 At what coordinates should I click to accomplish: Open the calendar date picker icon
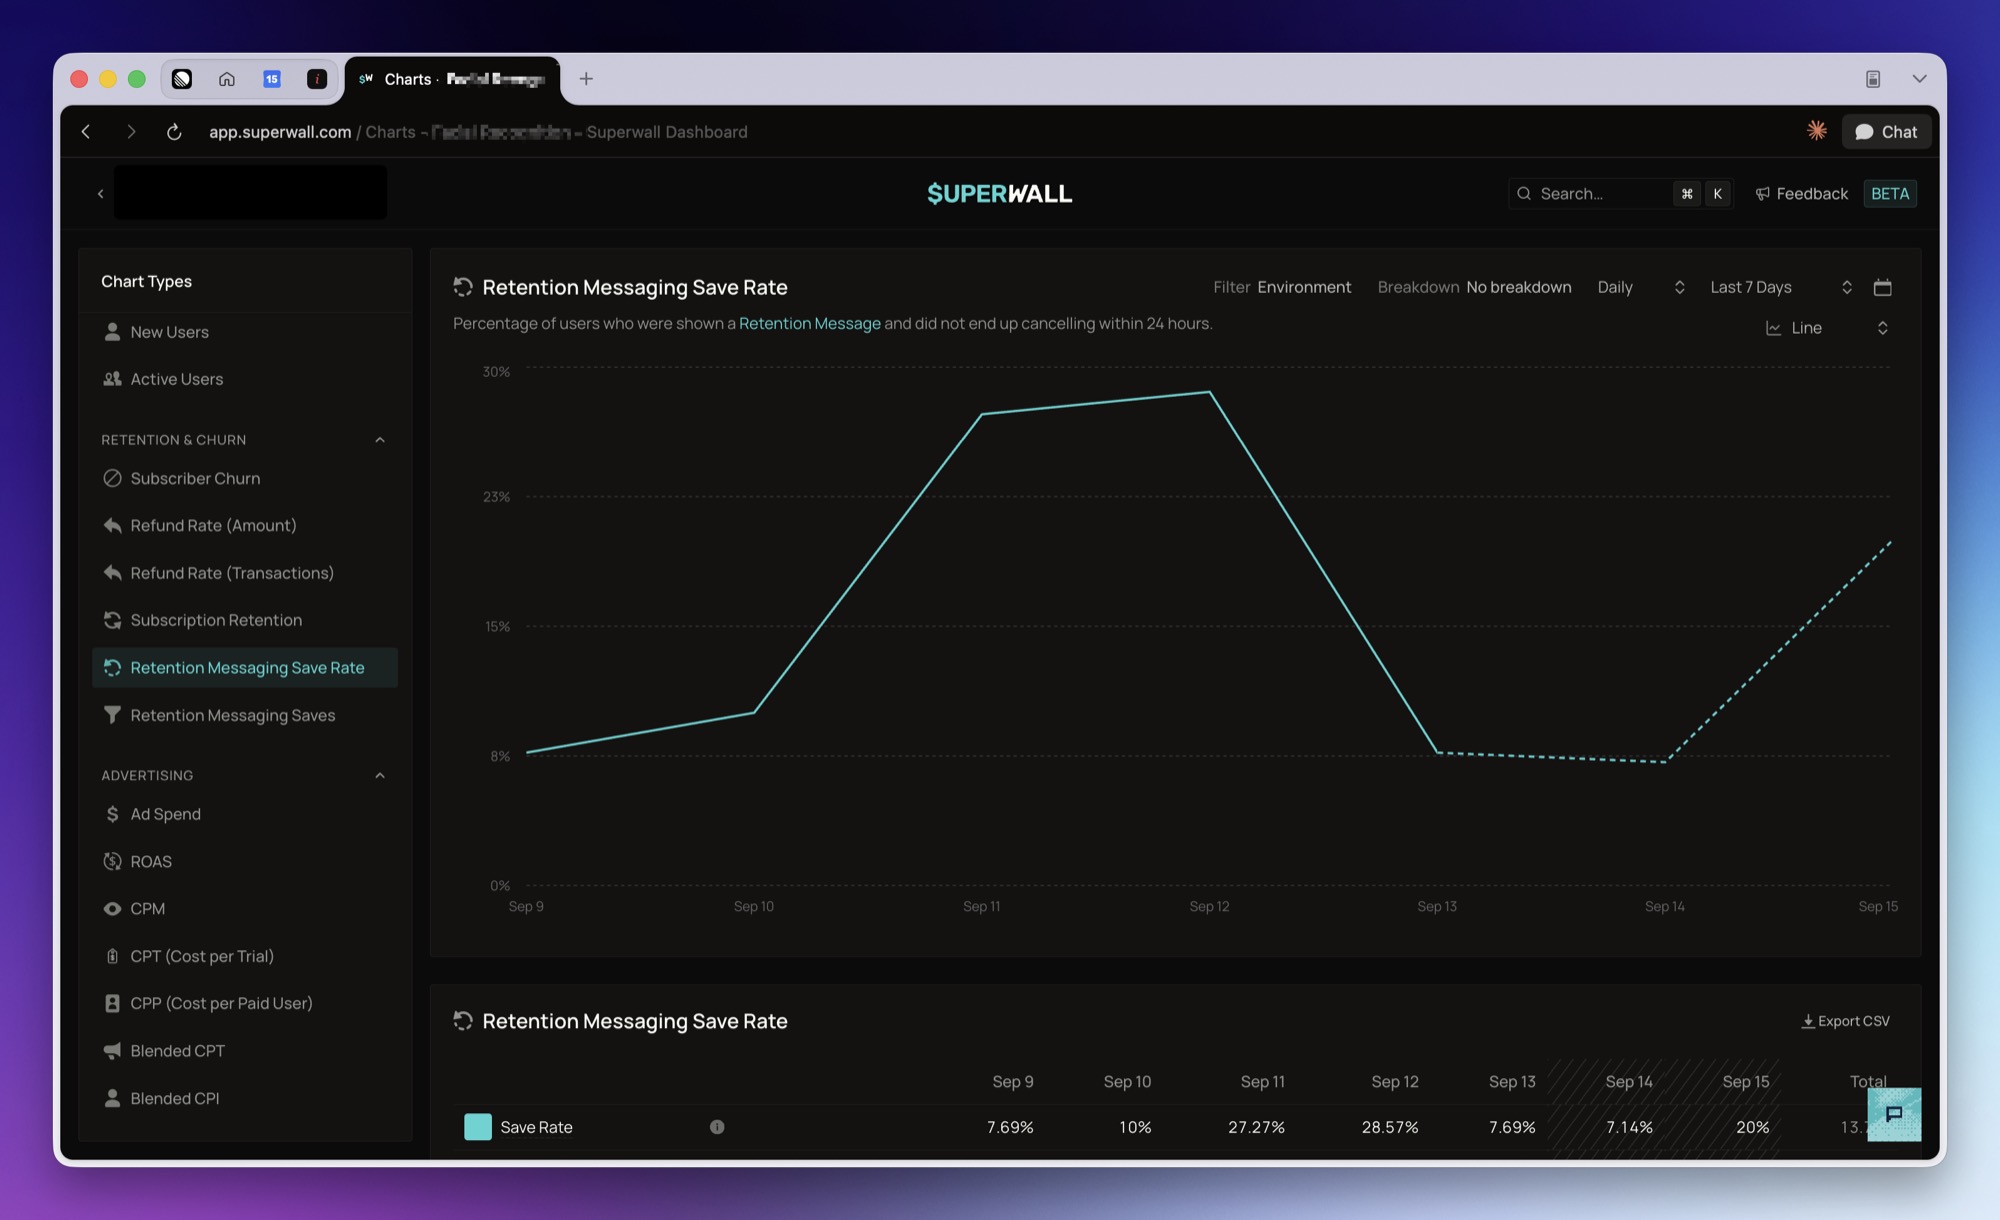pos(1882,287)
